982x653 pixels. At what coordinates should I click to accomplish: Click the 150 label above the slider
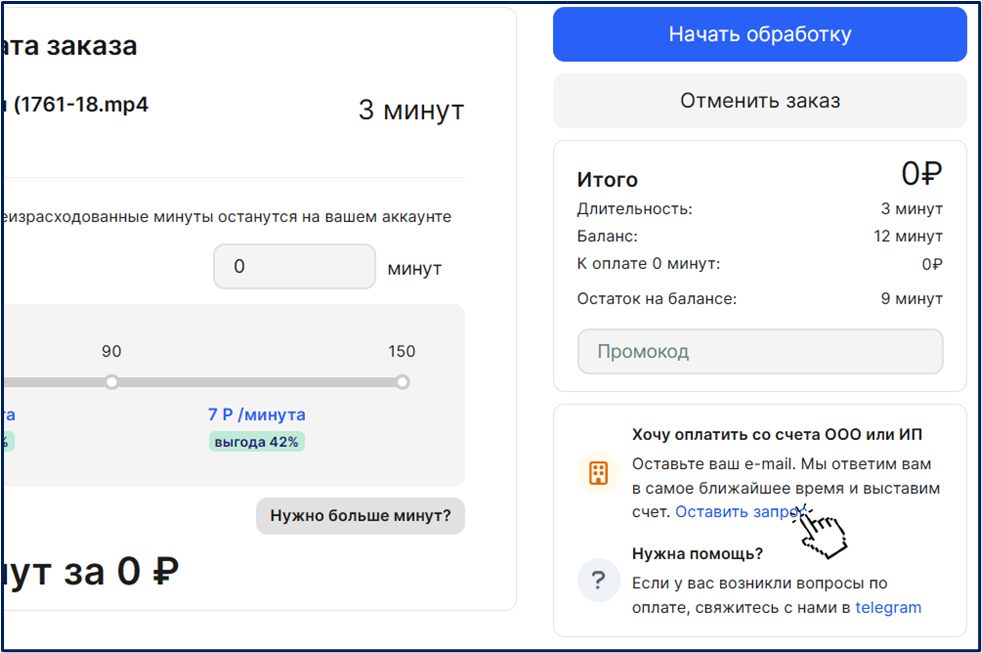coord(401,351)
